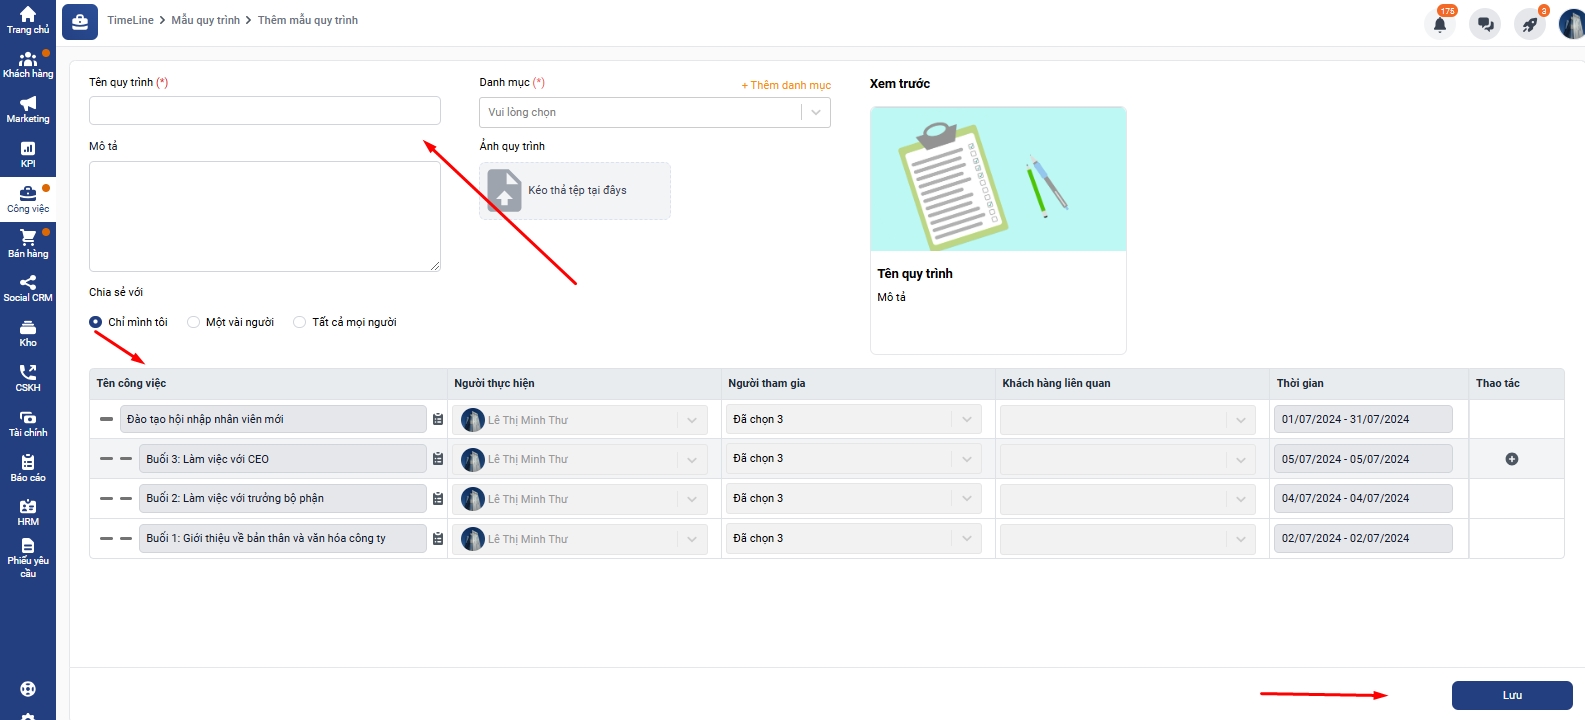Click the file upload drop area
The height and width of the screenshot is (720, 1585).
click(x=574, y=190)
